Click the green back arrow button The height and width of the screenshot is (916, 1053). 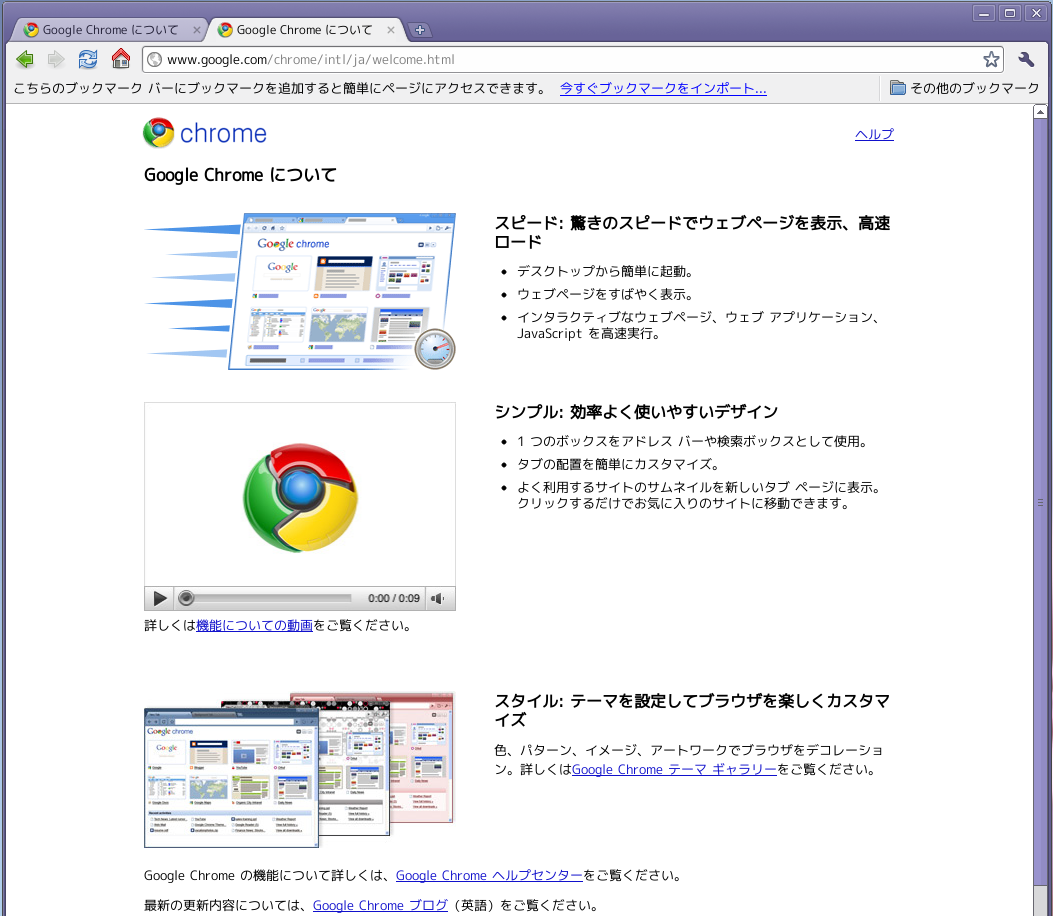coord(25,59)
